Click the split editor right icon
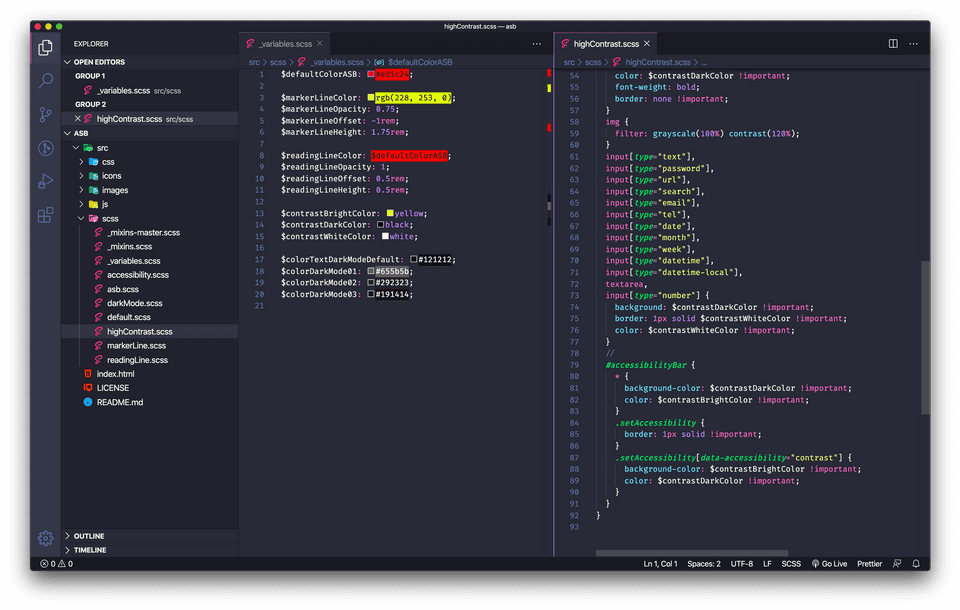Image resolution: width=960 pixels, height=610 pixels. pos(893,44)
